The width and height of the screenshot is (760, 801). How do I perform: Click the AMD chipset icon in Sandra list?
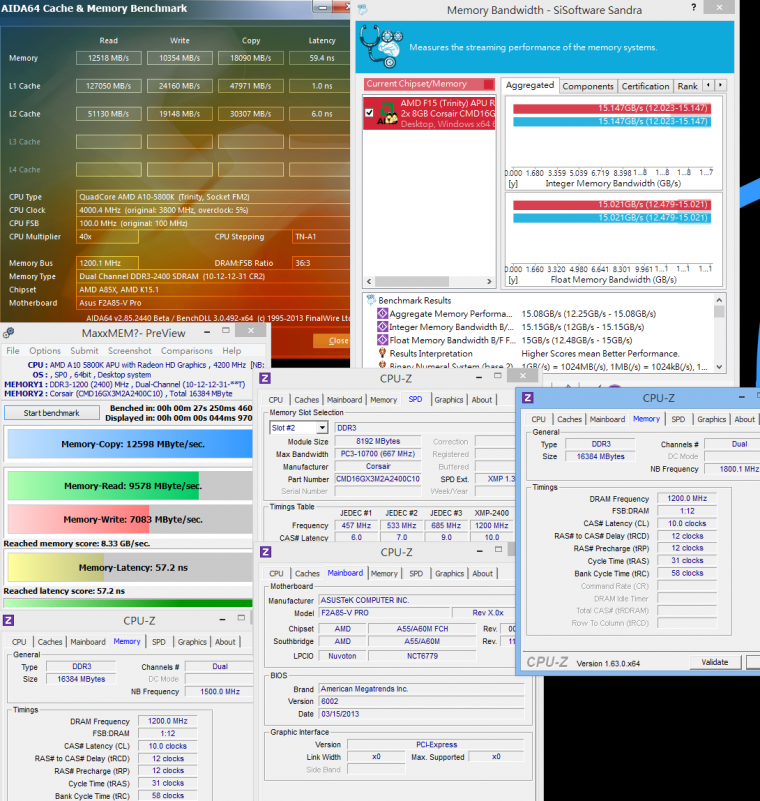click(387, 113)
